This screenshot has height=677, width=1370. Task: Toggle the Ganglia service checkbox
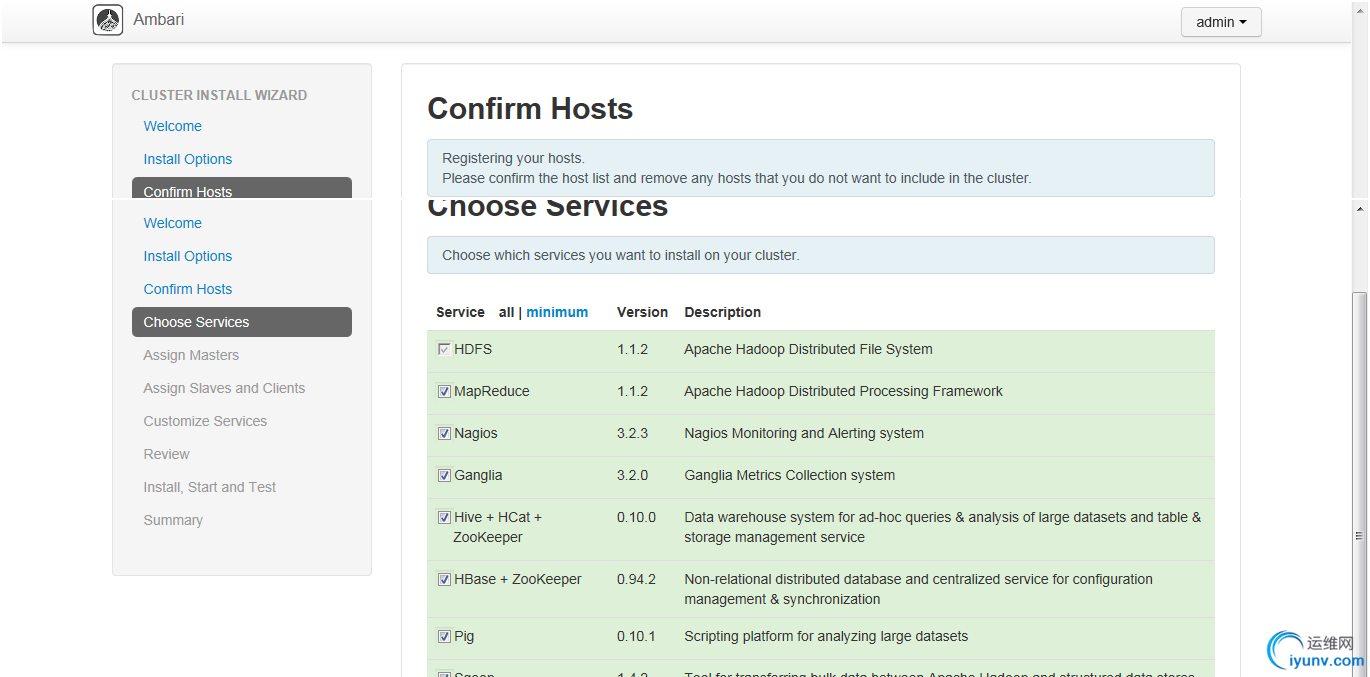pos(444,476)
